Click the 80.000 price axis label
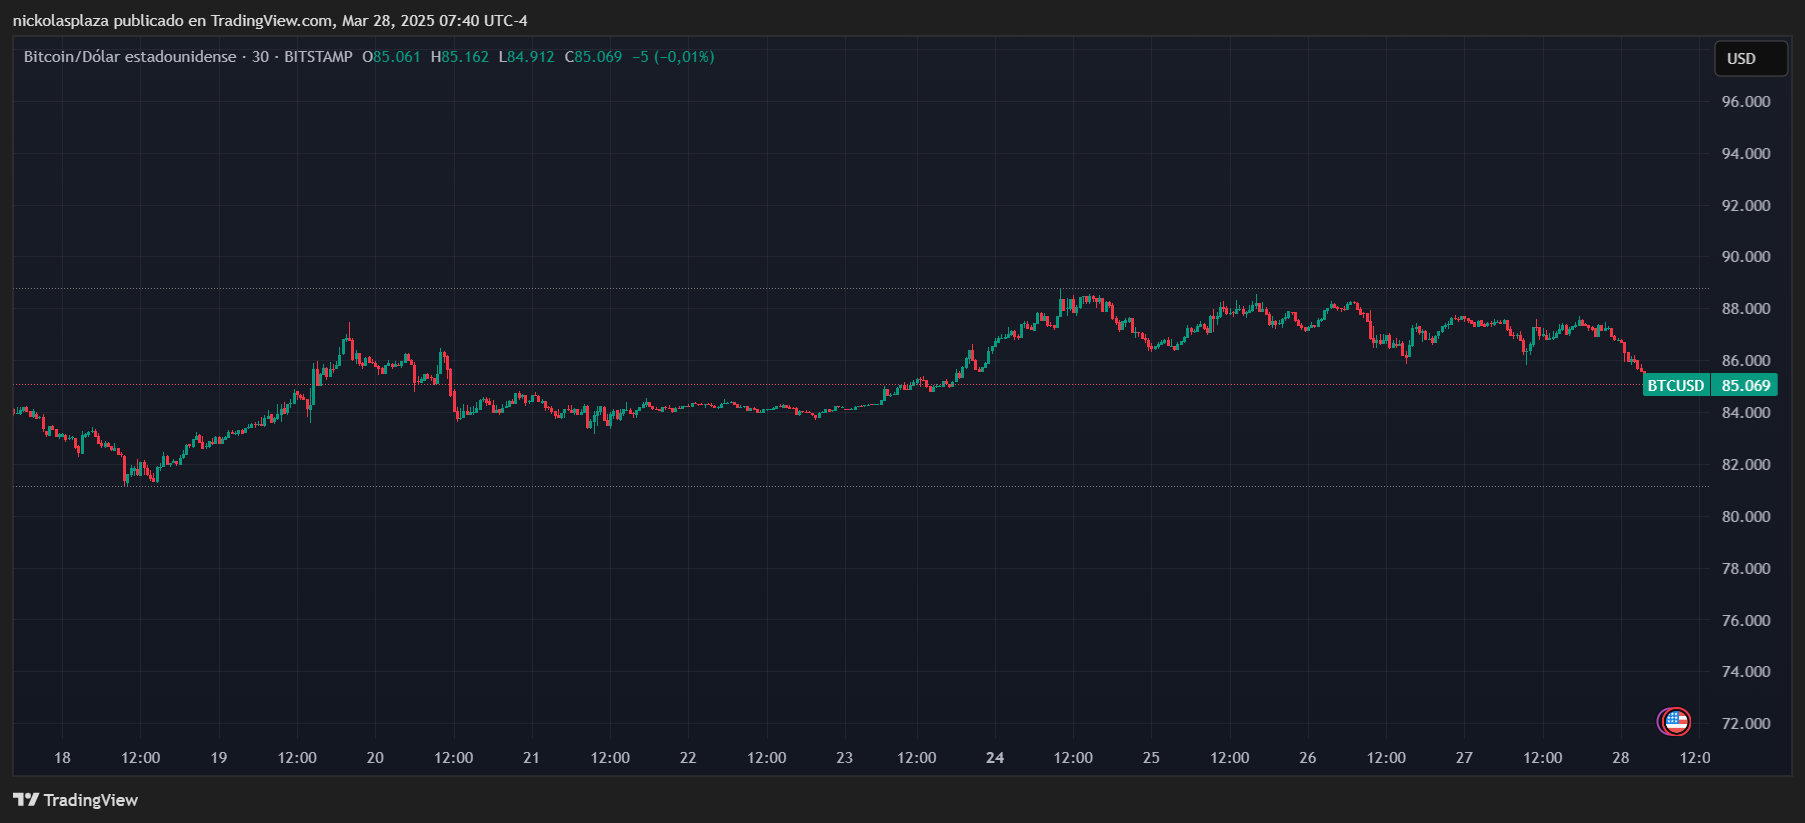This screenshot has height=823, width=1805. tap(1745, 517)
